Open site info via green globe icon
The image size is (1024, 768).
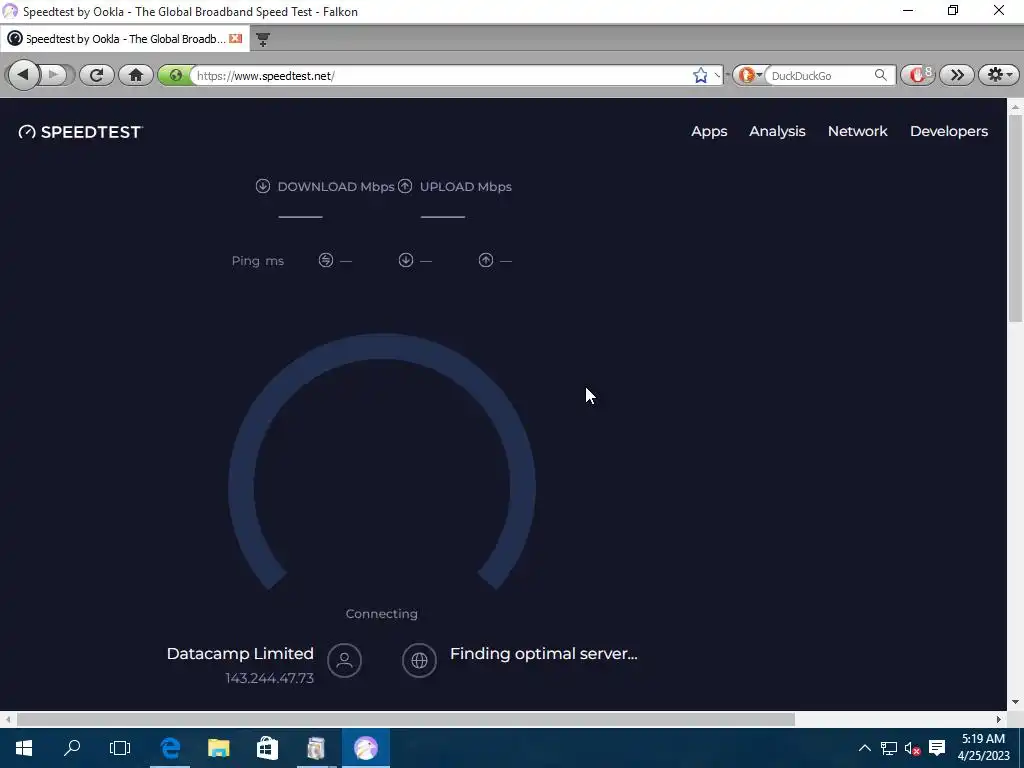tap(175, 75)
